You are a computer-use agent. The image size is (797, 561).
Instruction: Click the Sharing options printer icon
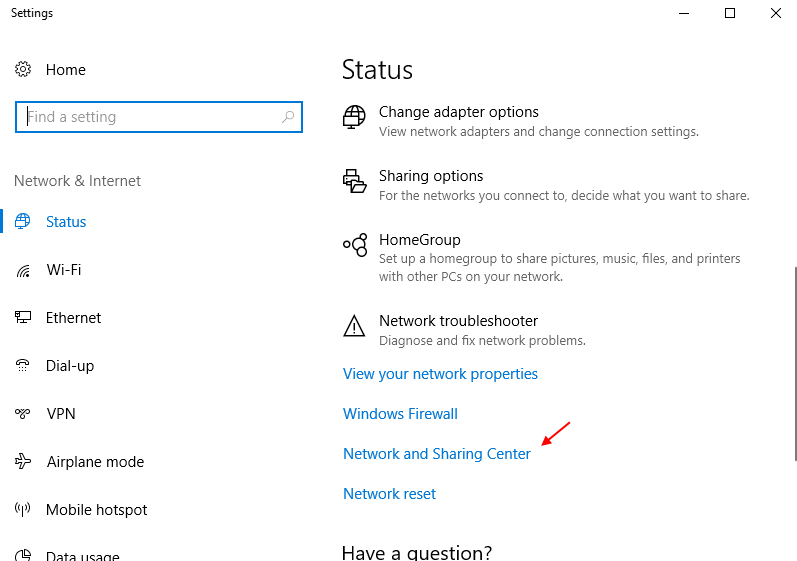pos(354,181)
